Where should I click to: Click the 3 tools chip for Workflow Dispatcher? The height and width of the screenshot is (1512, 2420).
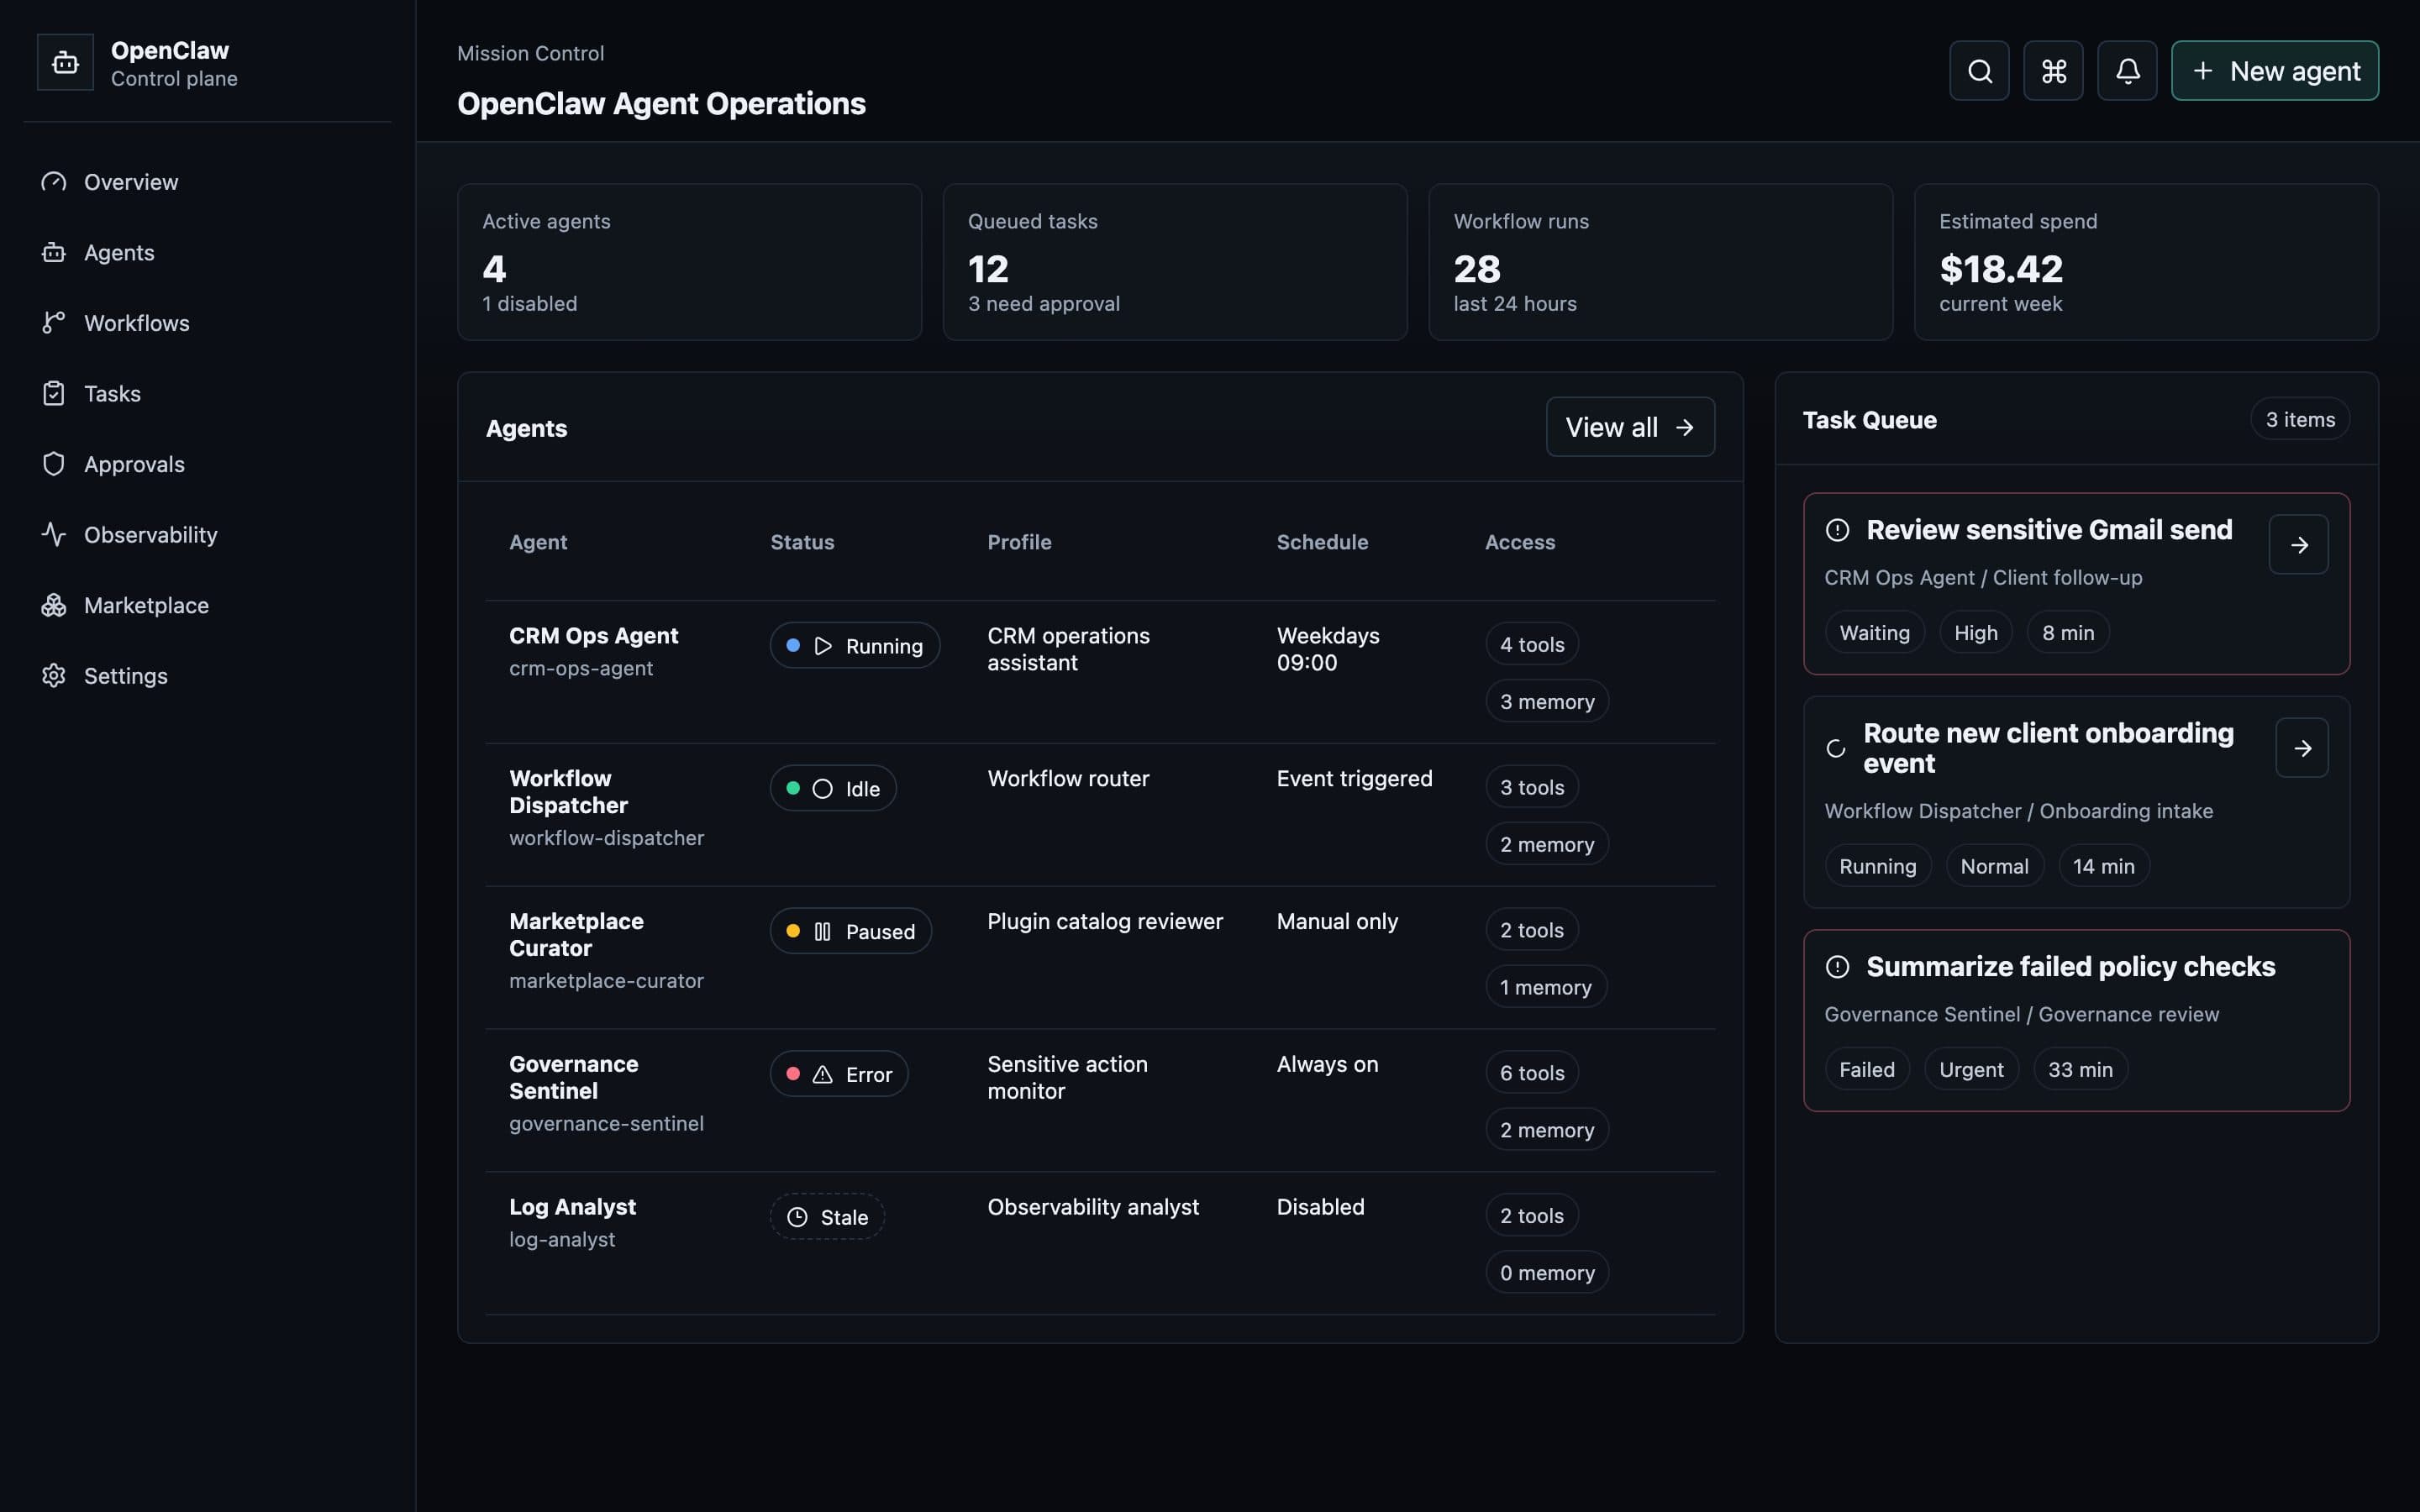(1532, 787)
